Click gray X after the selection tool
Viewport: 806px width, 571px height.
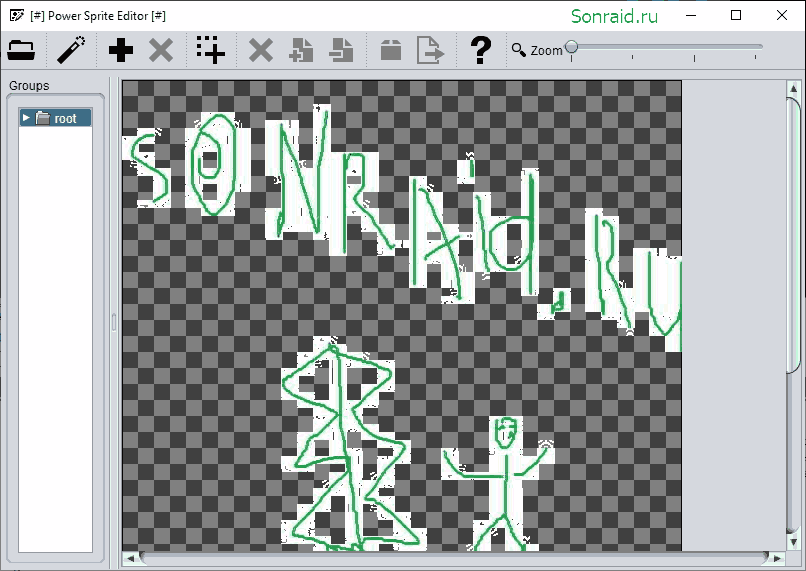pyautogui.click(x=261, y=50)
